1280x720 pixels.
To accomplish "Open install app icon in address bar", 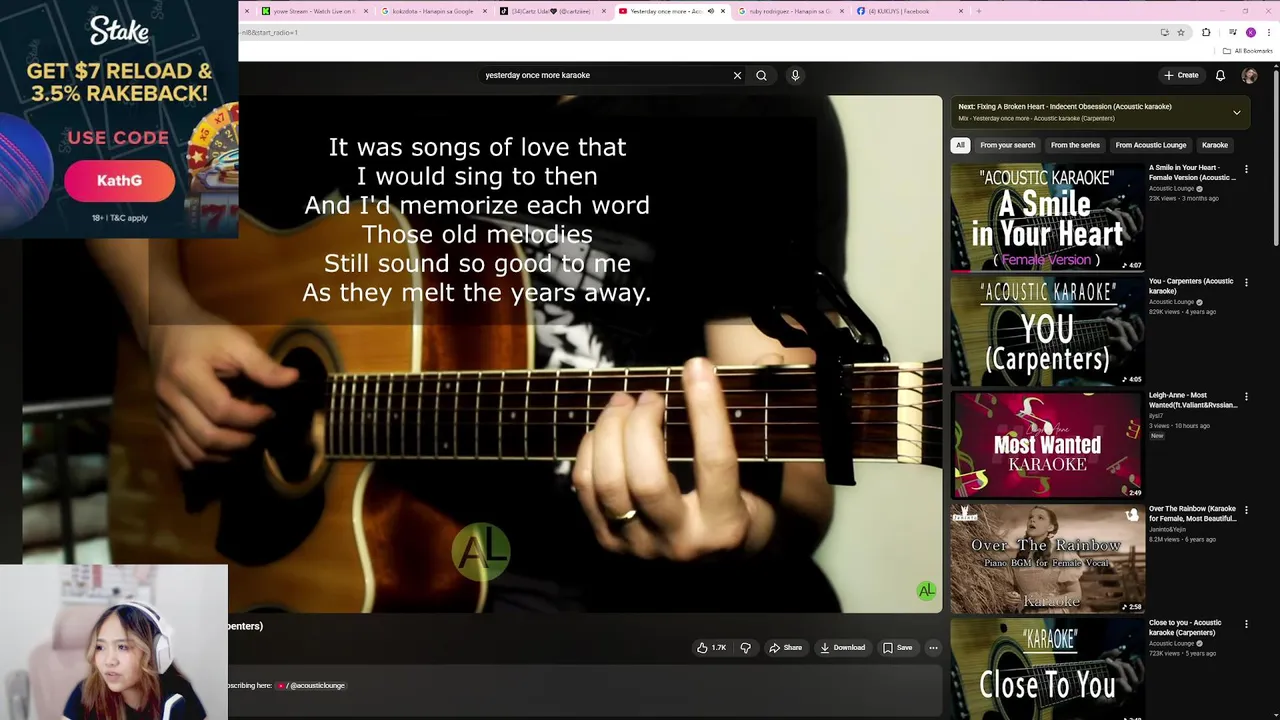I will (x=1165, y=32).
